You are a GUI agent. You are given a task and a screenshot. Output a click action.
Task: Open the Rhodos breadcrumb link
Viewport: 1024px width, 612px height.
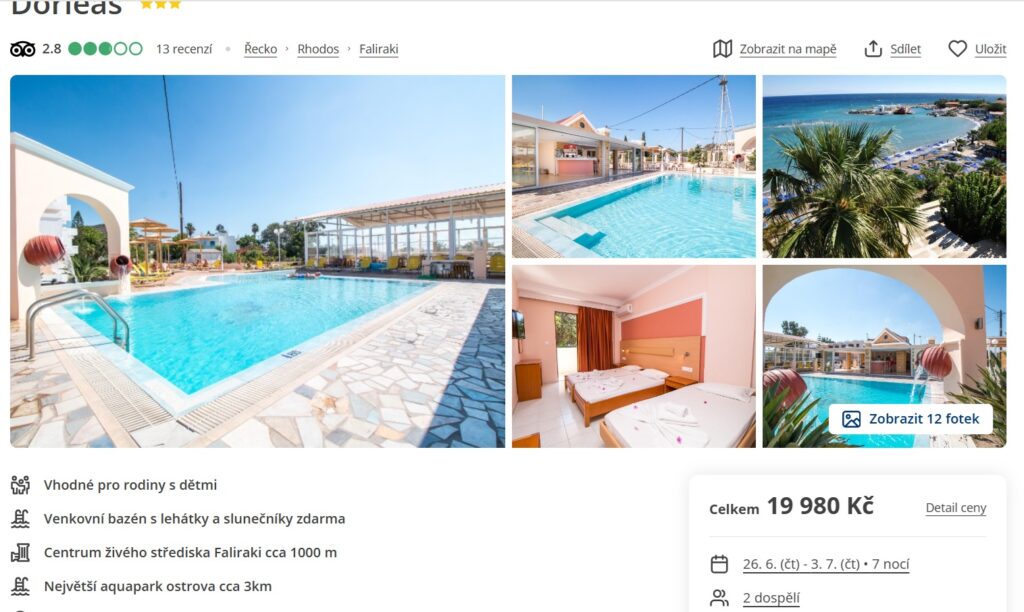point(318,49)
